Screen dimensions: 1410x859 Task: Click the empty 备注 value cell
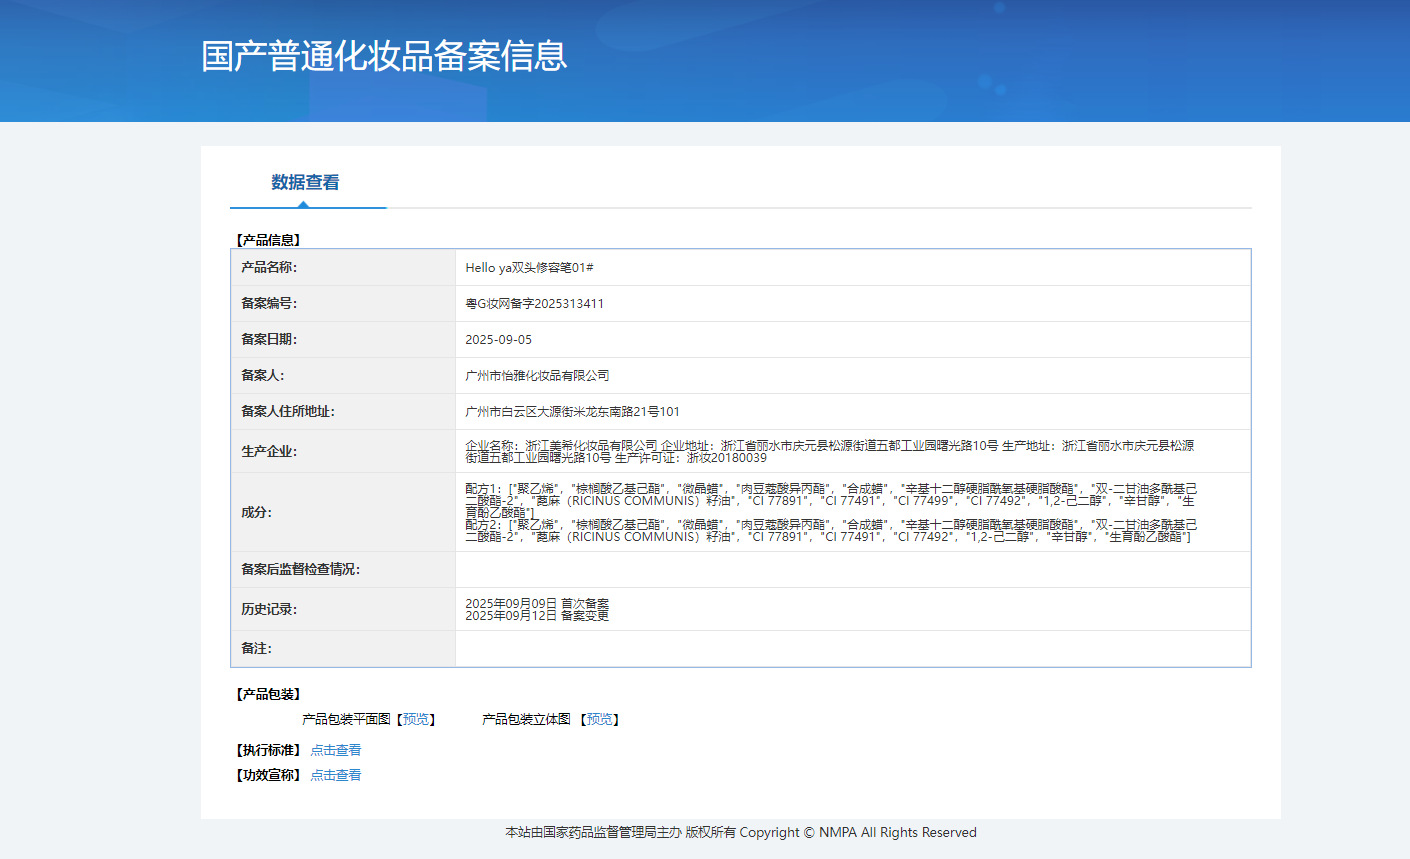point(852,648)
